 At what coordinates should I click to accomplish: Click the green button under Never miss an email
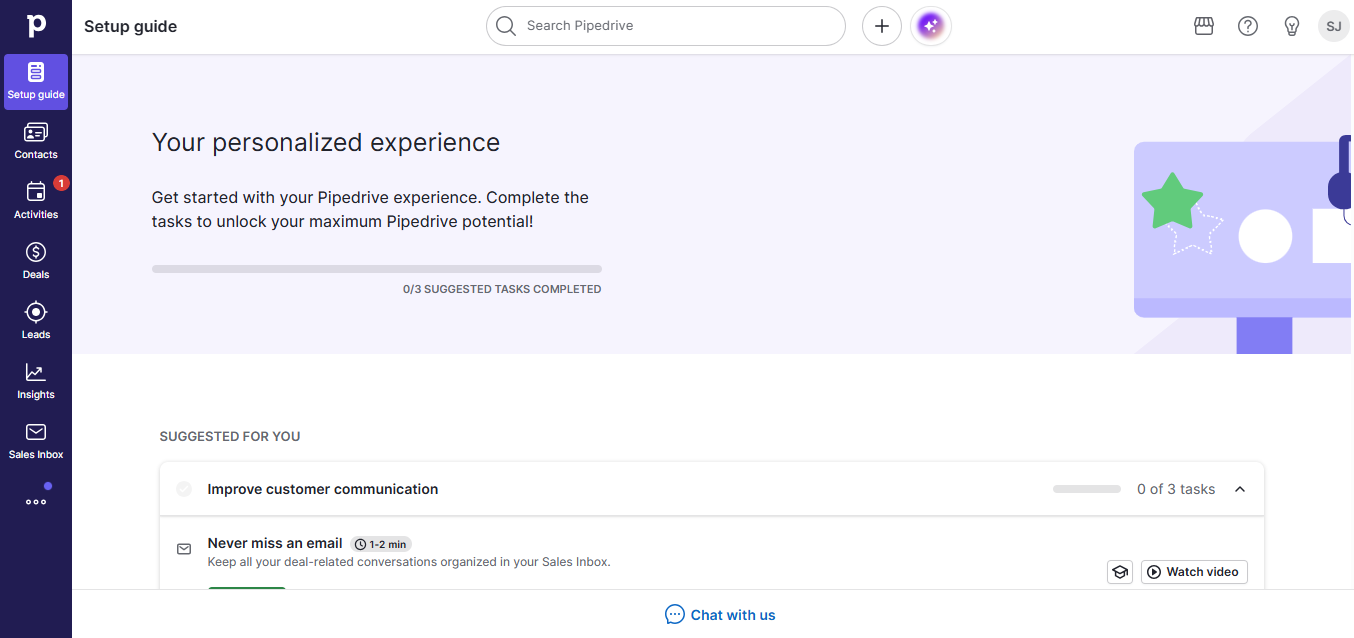coord(247,588)
